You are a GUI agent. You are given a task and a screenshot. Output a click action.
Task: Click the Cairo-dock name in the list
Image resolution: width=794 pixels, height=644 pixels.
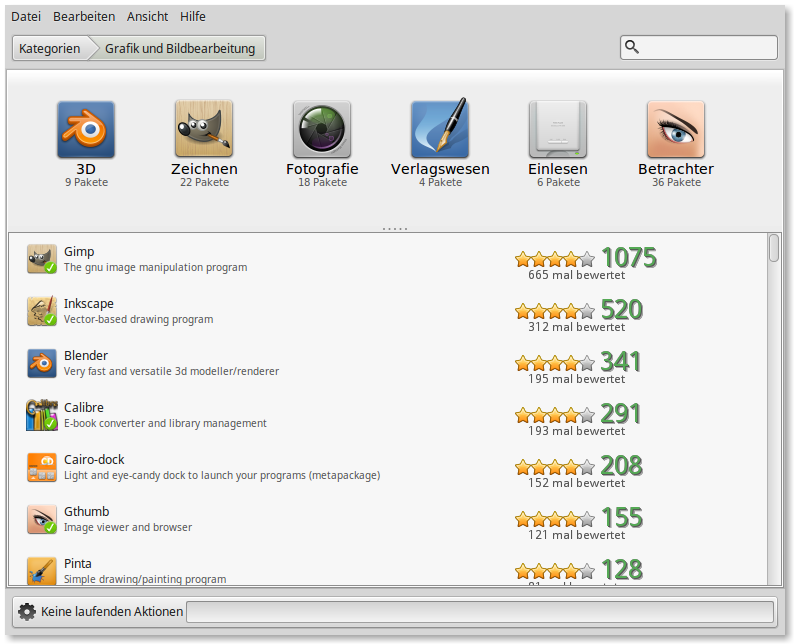tap(94, 460)
